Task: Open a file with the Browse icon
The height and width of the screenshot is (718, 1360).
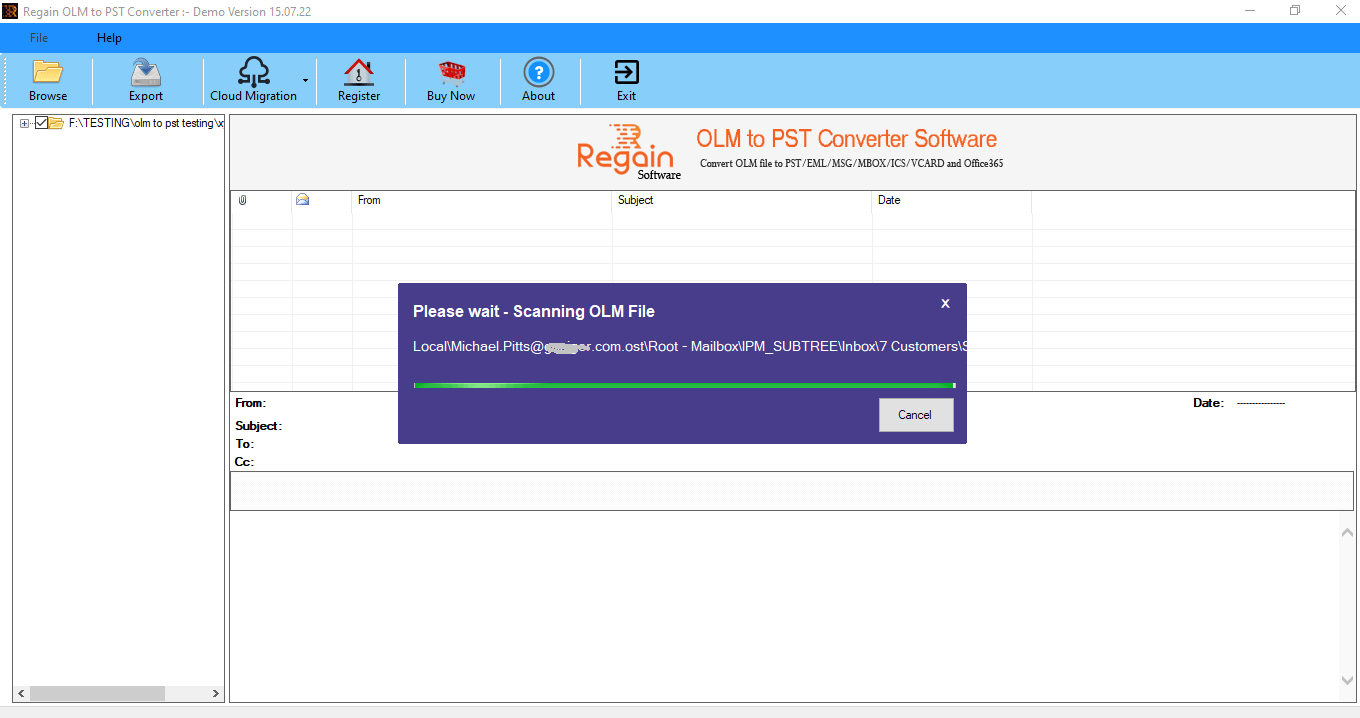Action: 47,79
